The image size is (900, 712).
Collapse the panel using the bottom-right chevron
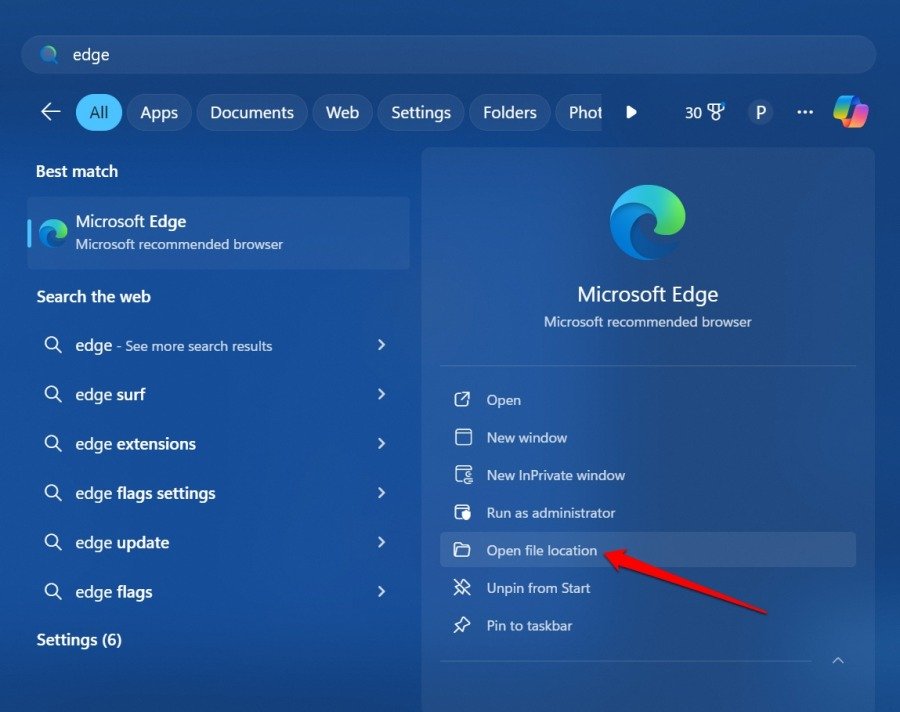(838, 660)
